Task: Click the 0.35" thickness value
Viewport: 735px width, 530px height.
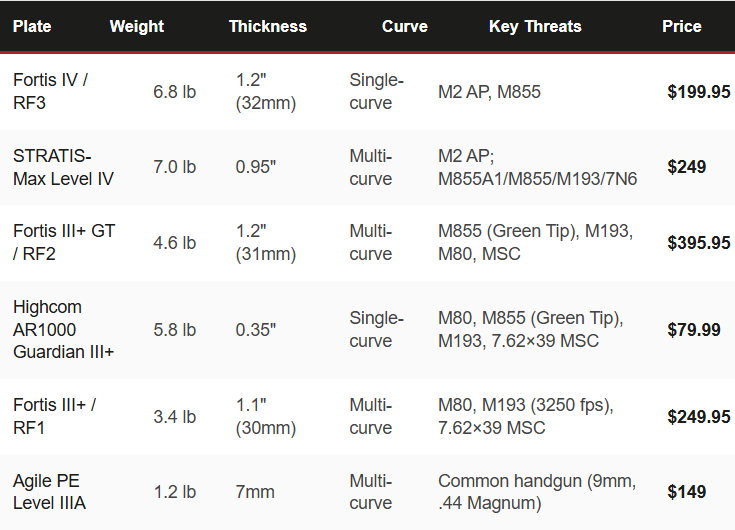Action: pos(257,329)
